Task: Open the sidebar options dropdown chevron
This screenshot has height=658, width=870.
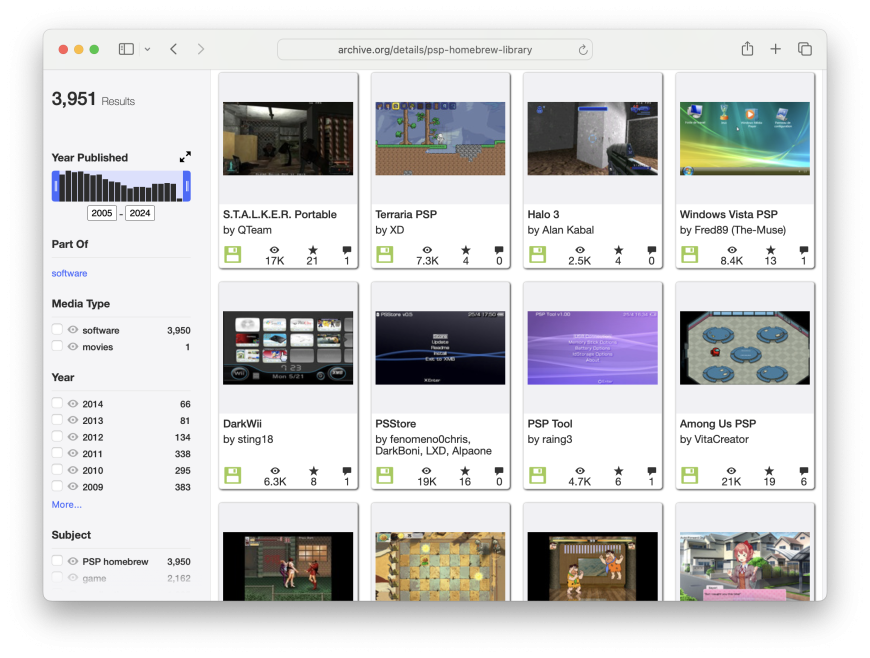Action: 148,49
